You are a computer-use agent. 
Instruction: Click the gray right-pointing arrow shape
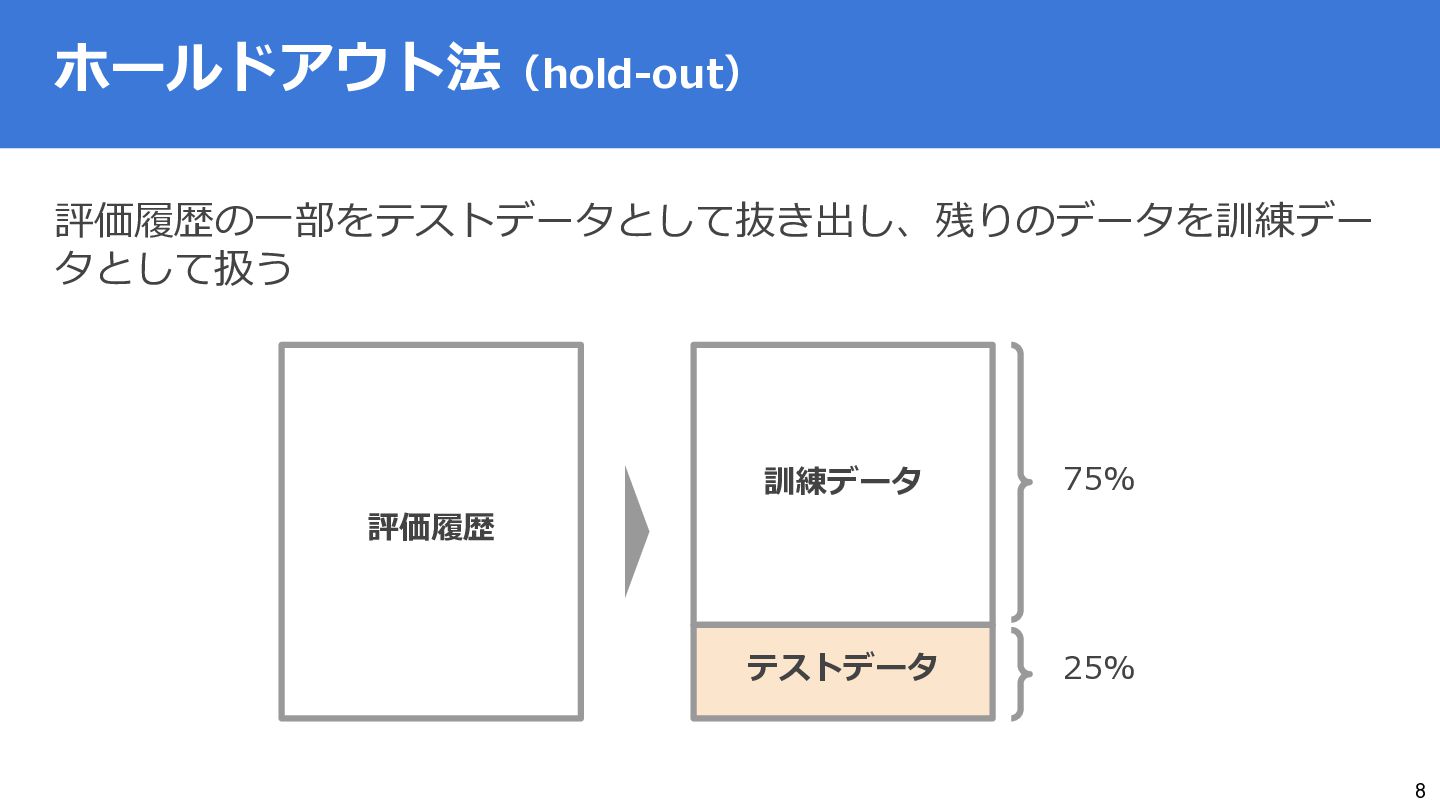pos(636,532)
